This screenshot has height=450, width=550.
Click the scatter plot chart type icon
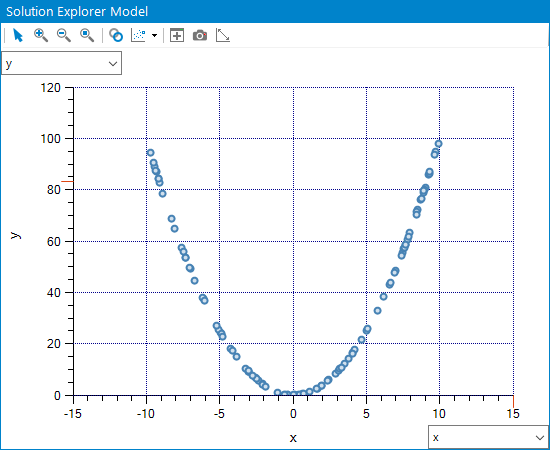(138, 35)
